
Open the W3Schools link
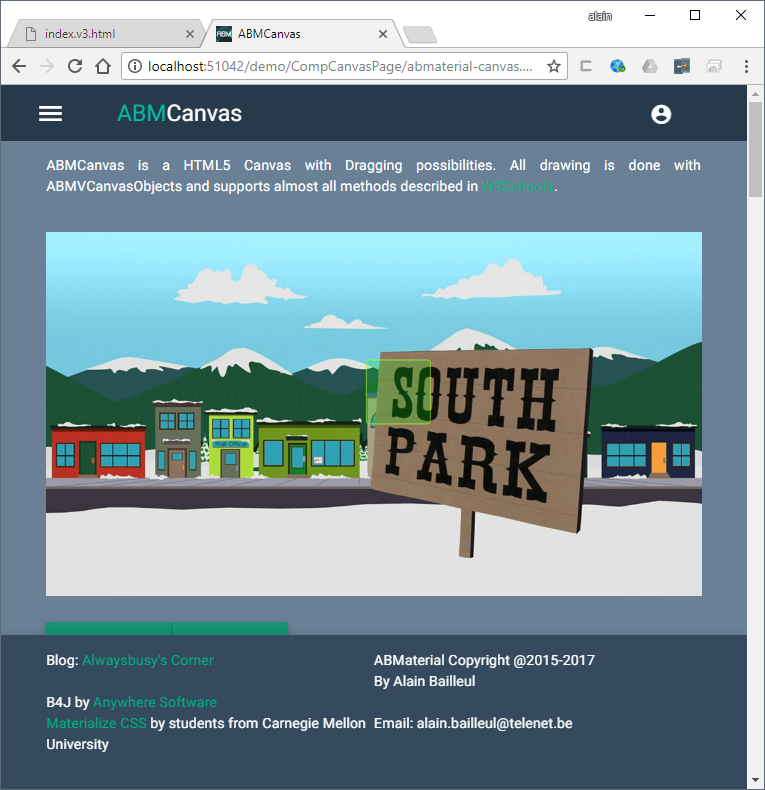[x=518, y=186]
